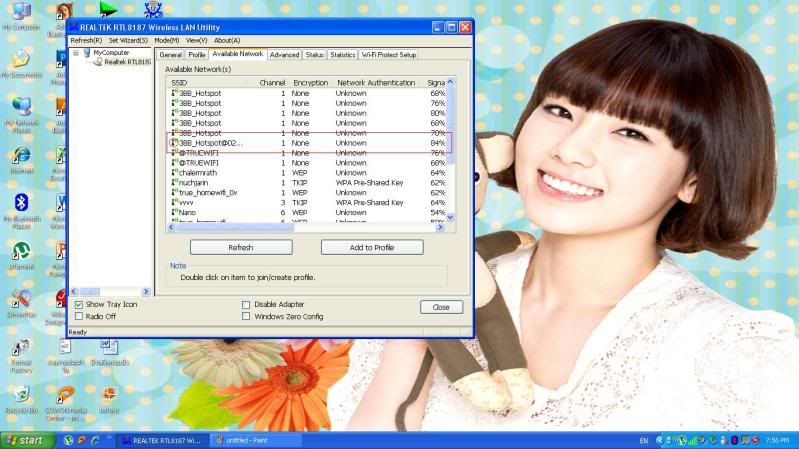Switch to the General tab
Viewport: 799px width, 449px height.
pyautogui.click(x=171, y=55)
